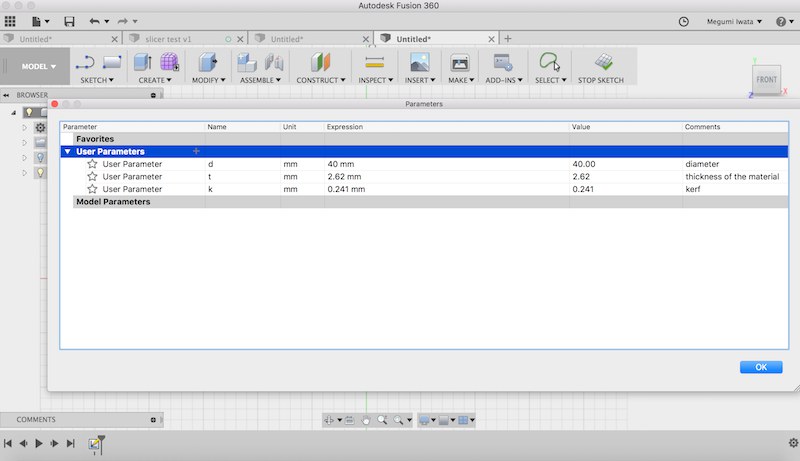Open Megumi Iwata account dropdown

pyautogui.click(x=734, y=21)
